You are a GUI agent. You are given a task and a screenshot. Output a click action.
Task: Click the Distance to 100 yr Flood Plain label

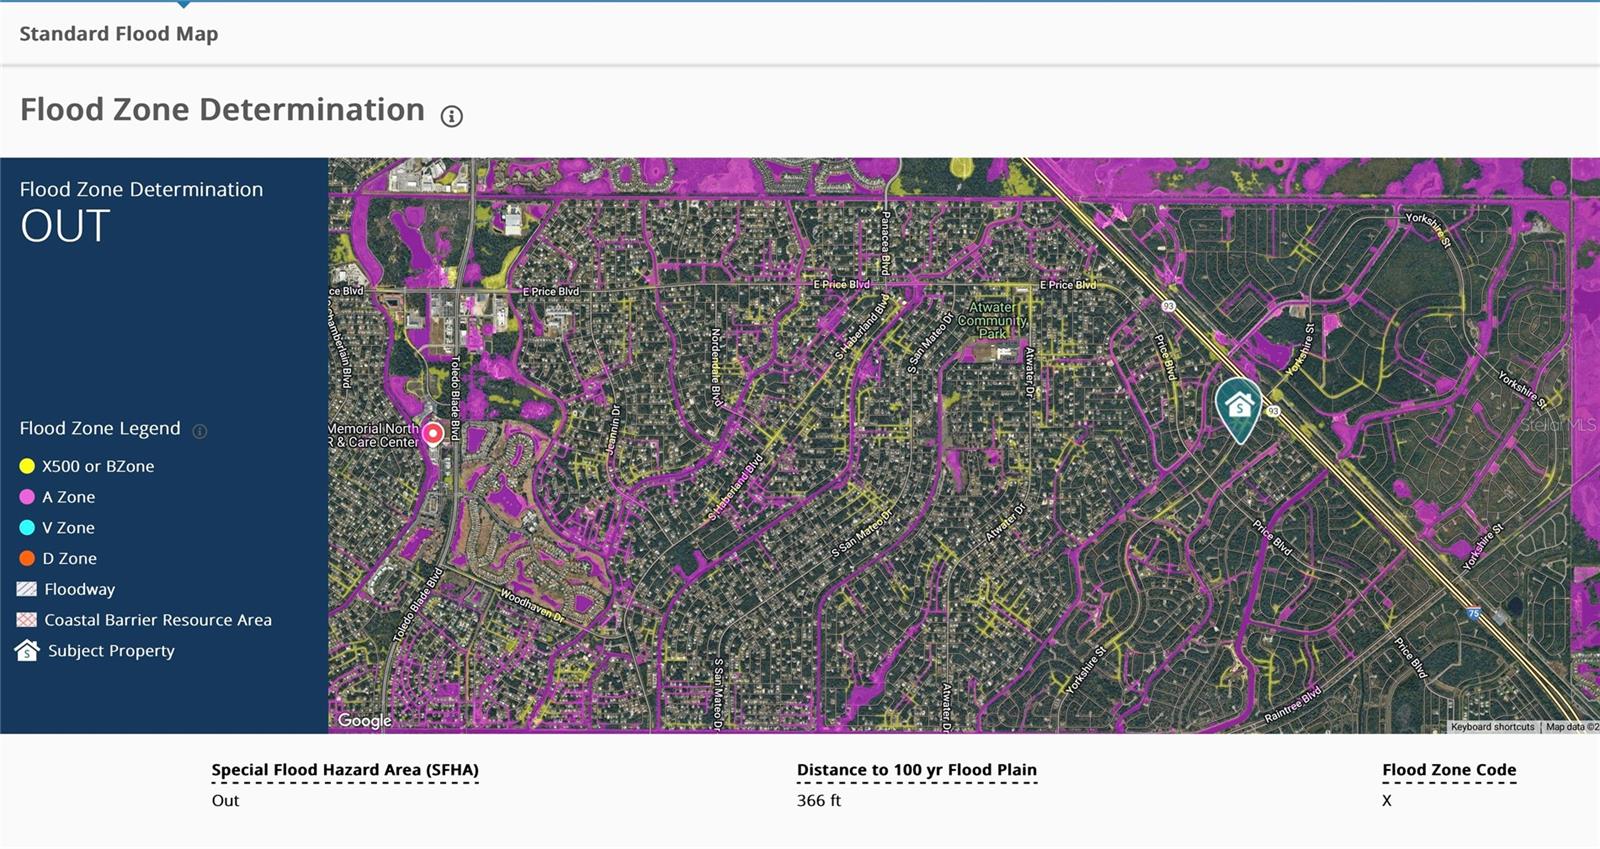[x=916, y=770]
